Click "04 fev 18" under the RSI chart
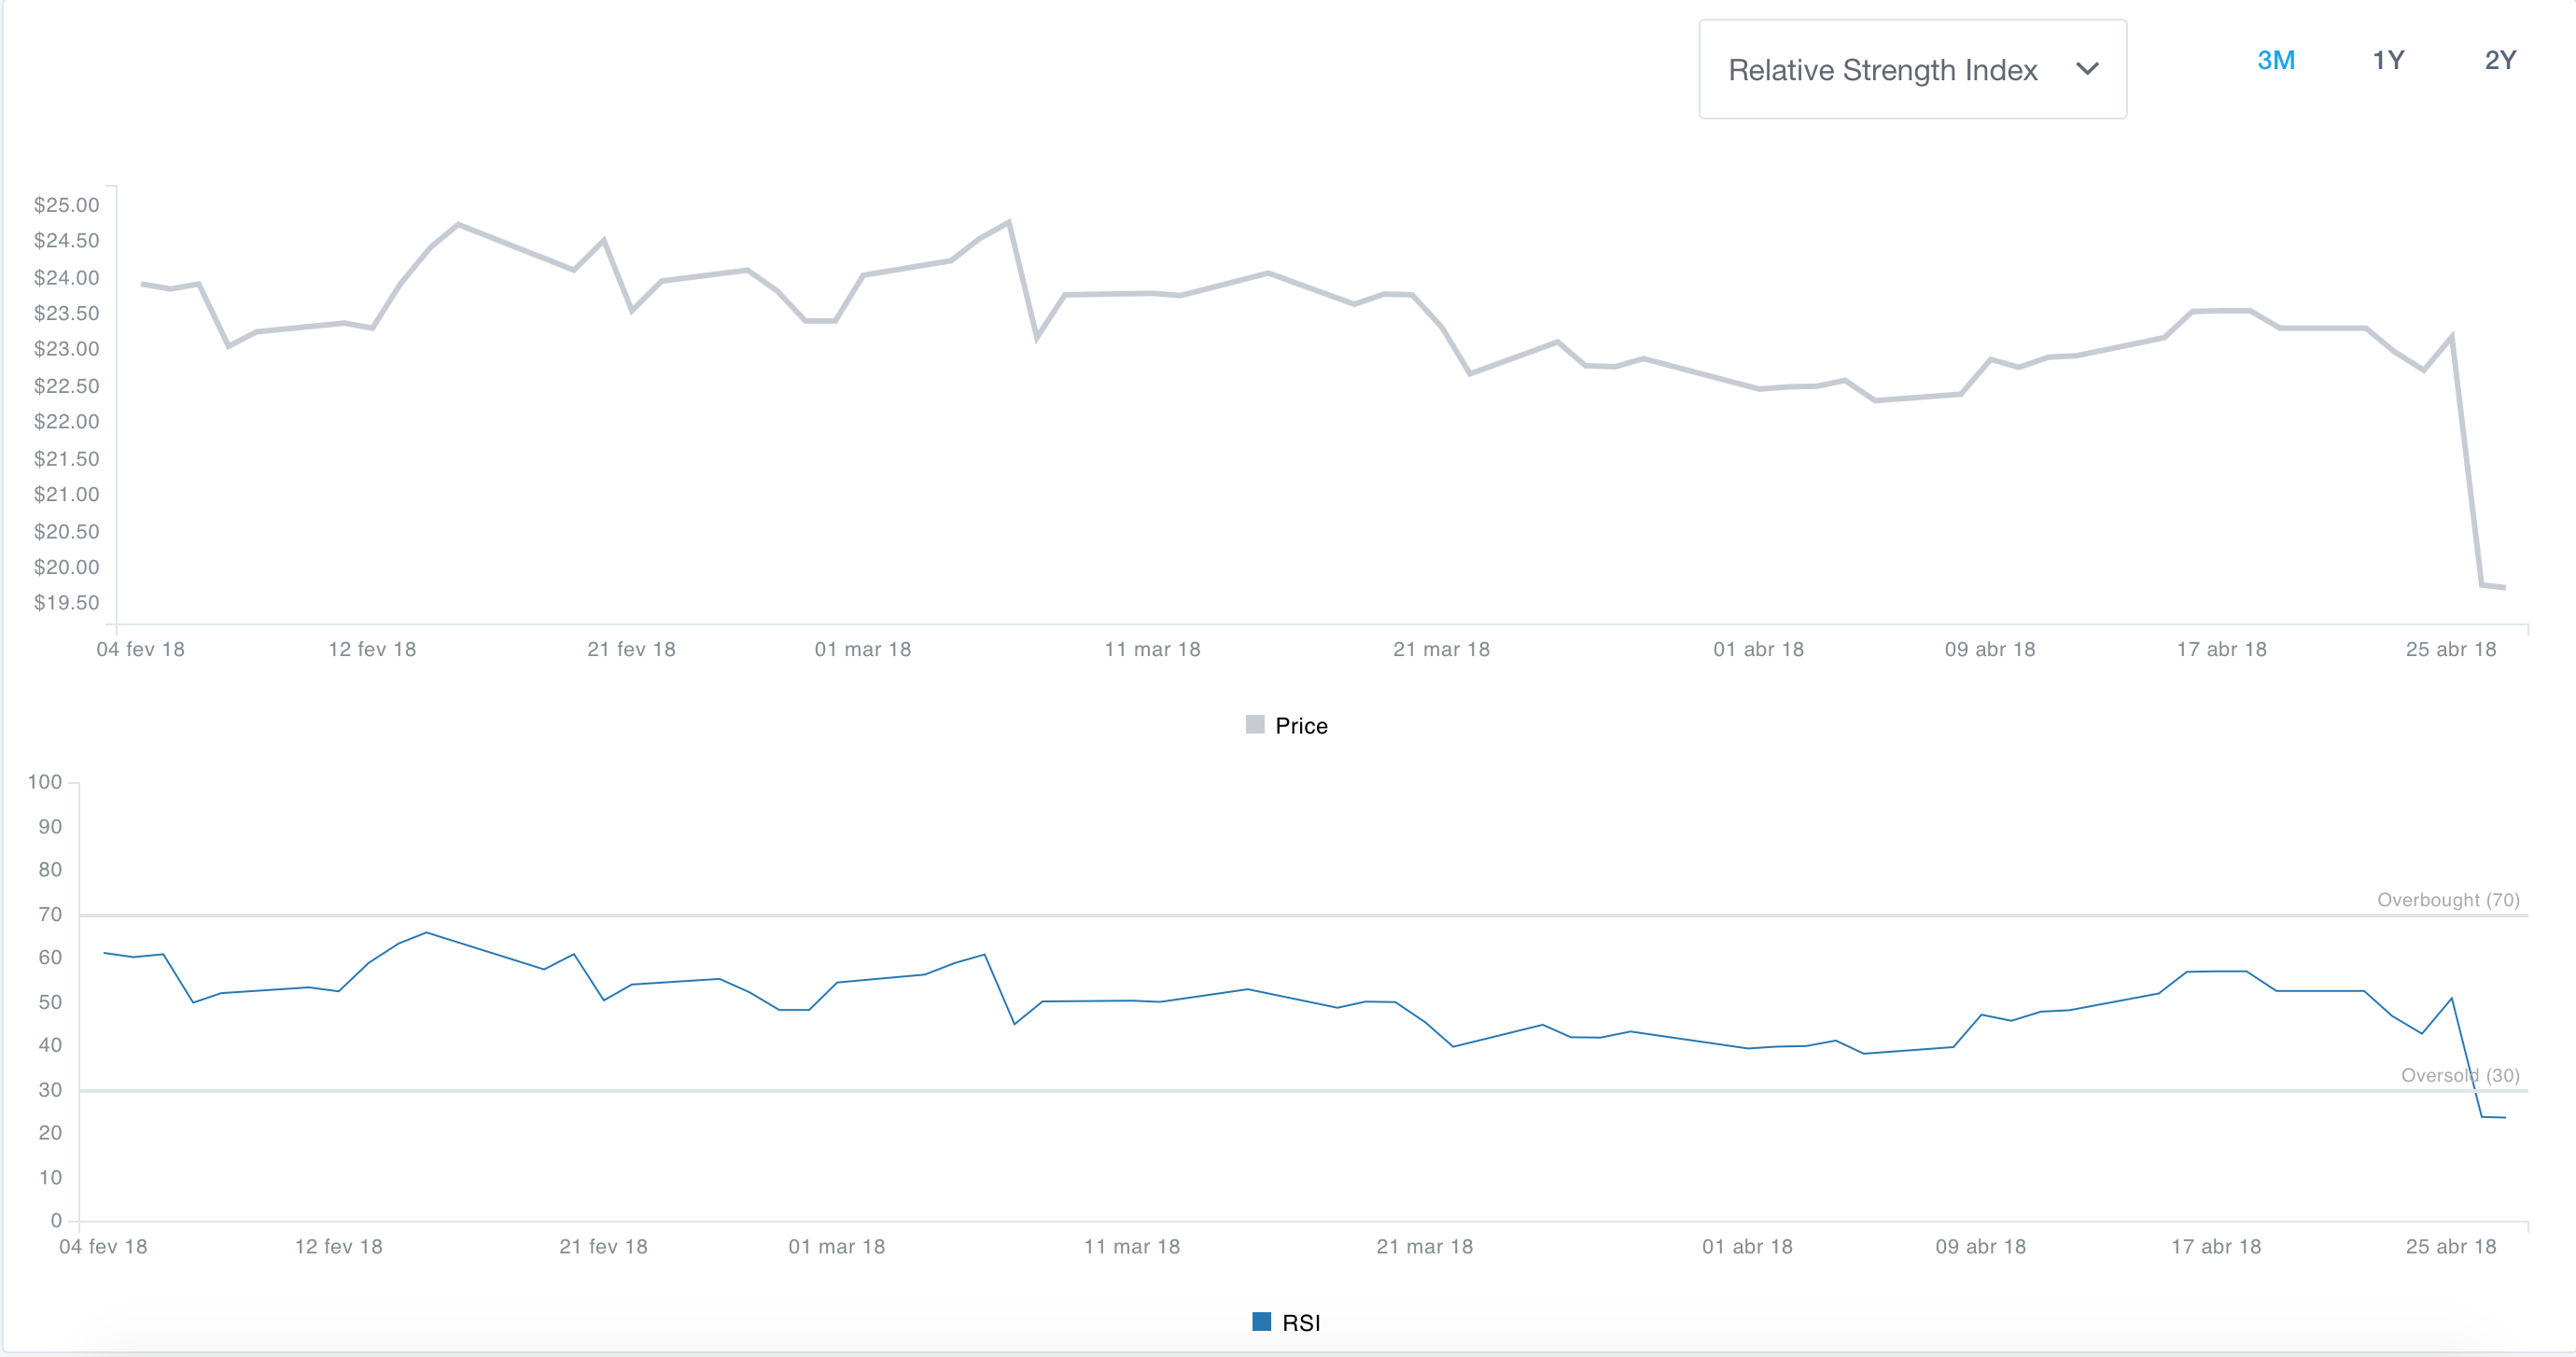The height and width of the screenshot is (1357, 2576). [103, 1247]
